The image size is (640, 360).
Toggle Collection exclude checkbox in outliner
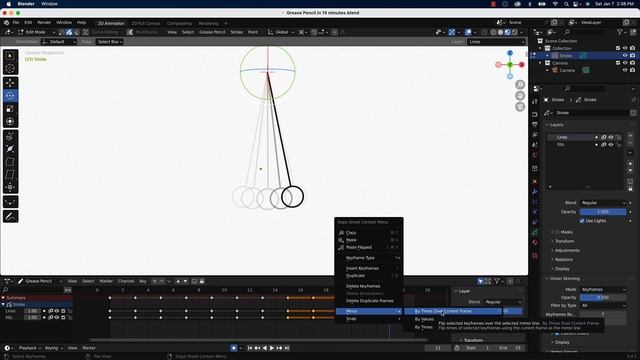[x=618, y=48]
